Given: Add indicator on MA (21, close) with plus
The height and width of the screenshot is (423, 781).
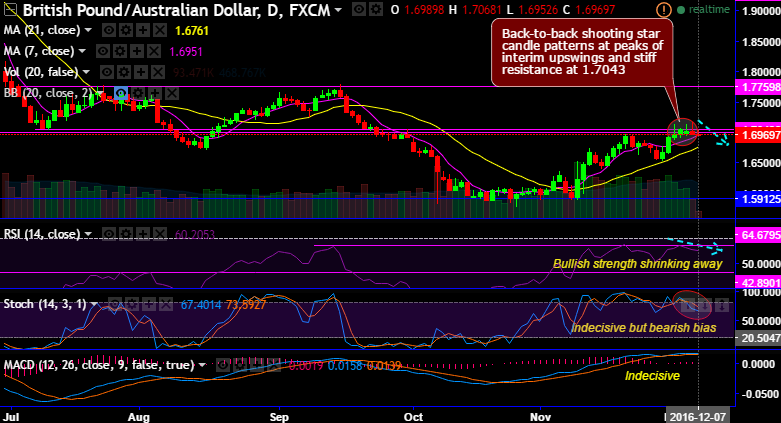Looking at the screenshot, I should (x=142, y=30).
